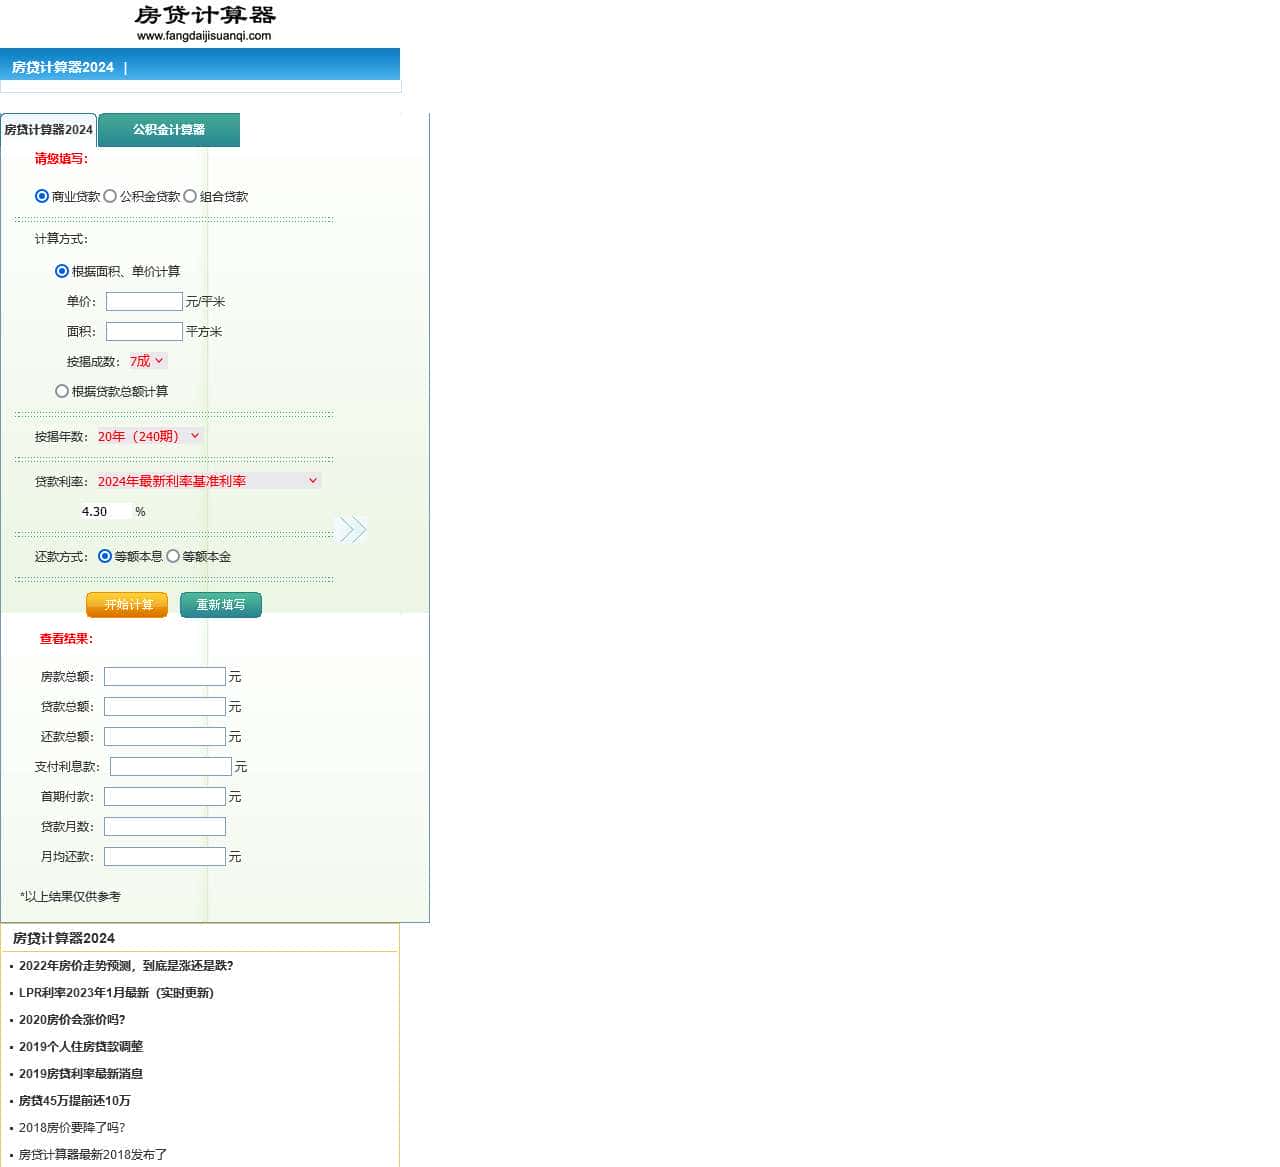1280x1167 pixels.
Task: Choose 根据贷款总额计算 method
Action: click(62, 391)
